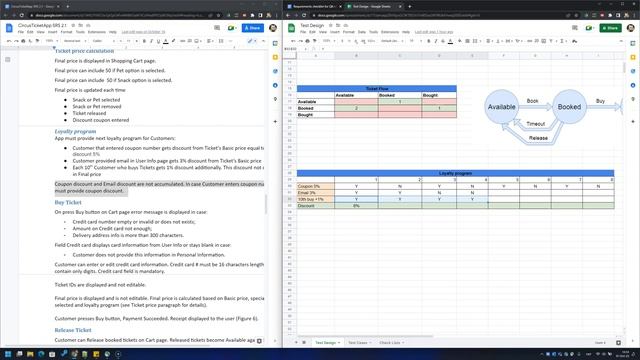Click 'Loyalty program' heading in document
640x360 pixels.
point(76,131)
